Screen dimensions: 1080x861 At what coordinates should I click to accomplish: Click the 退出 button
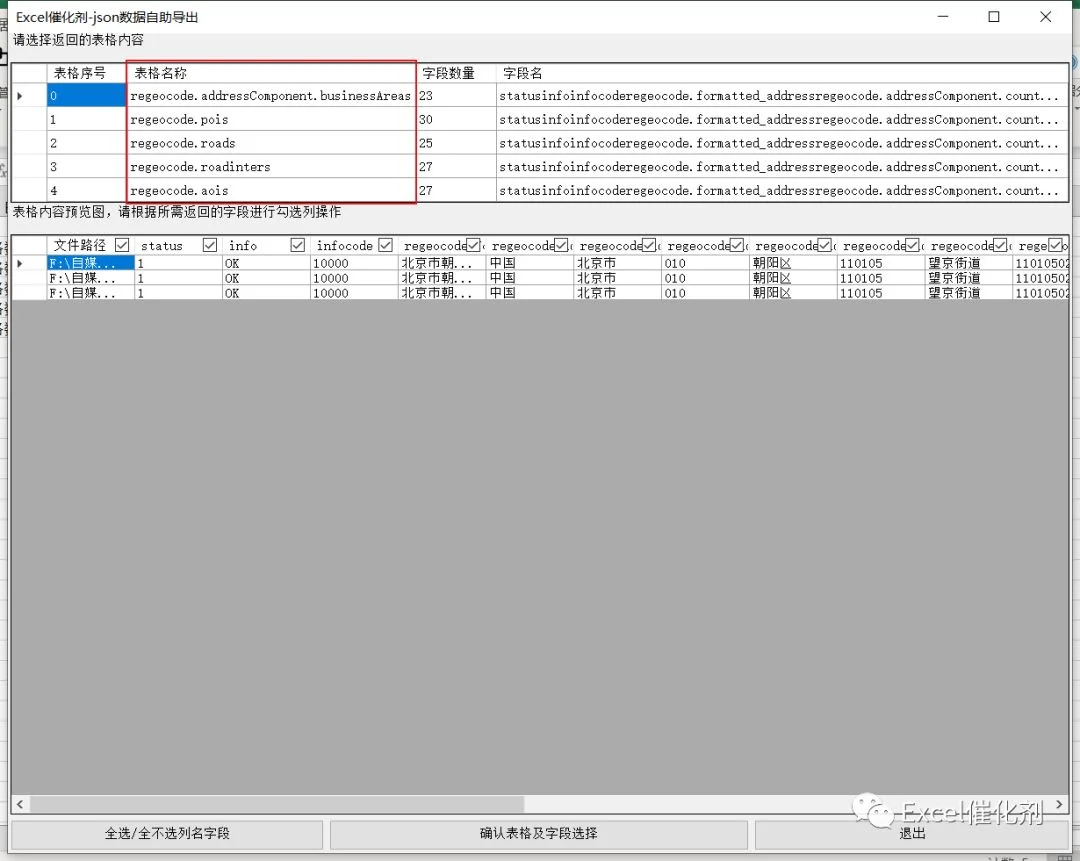(x=912, y=833)
